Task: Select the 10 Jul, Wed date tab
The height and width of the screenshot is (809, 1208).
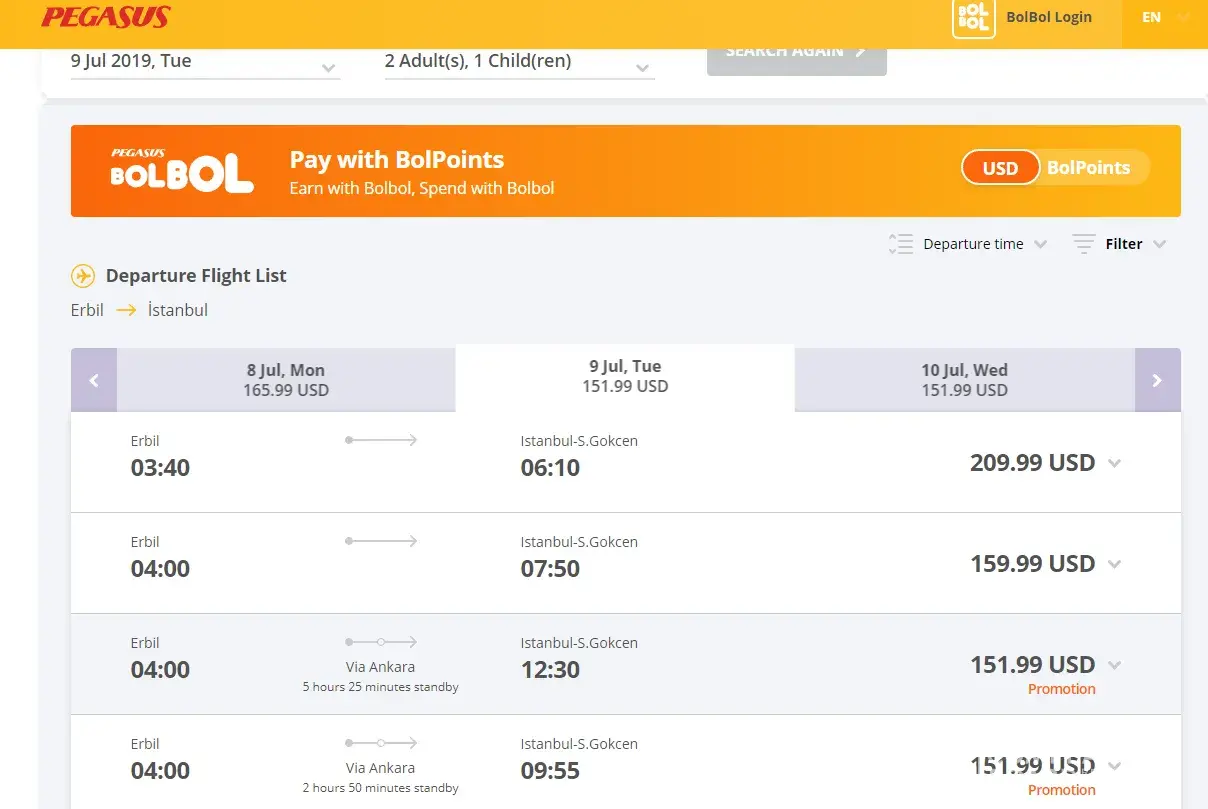Action: [x=964, y=380]
